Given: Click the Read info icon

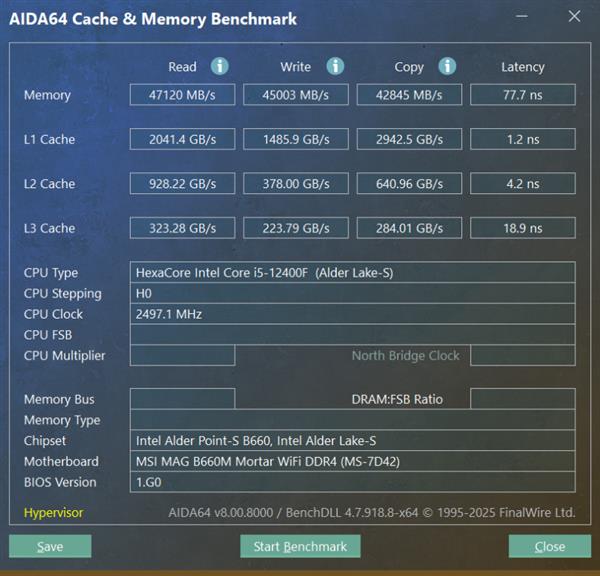Looking at the screenshot, I should point(220,66).
